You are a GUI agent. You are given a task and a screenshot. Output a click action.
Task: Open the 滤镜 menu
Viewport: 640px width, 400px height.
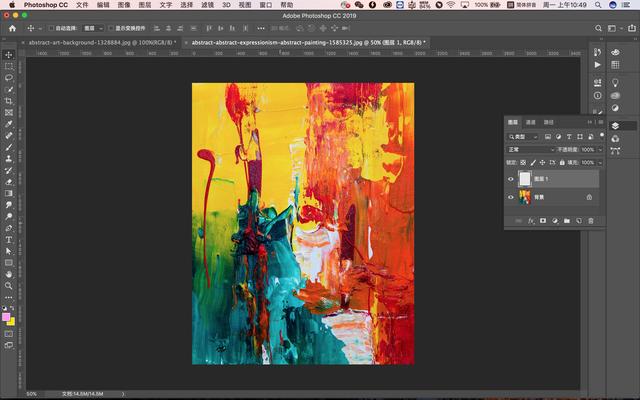[x=210, y=5]
